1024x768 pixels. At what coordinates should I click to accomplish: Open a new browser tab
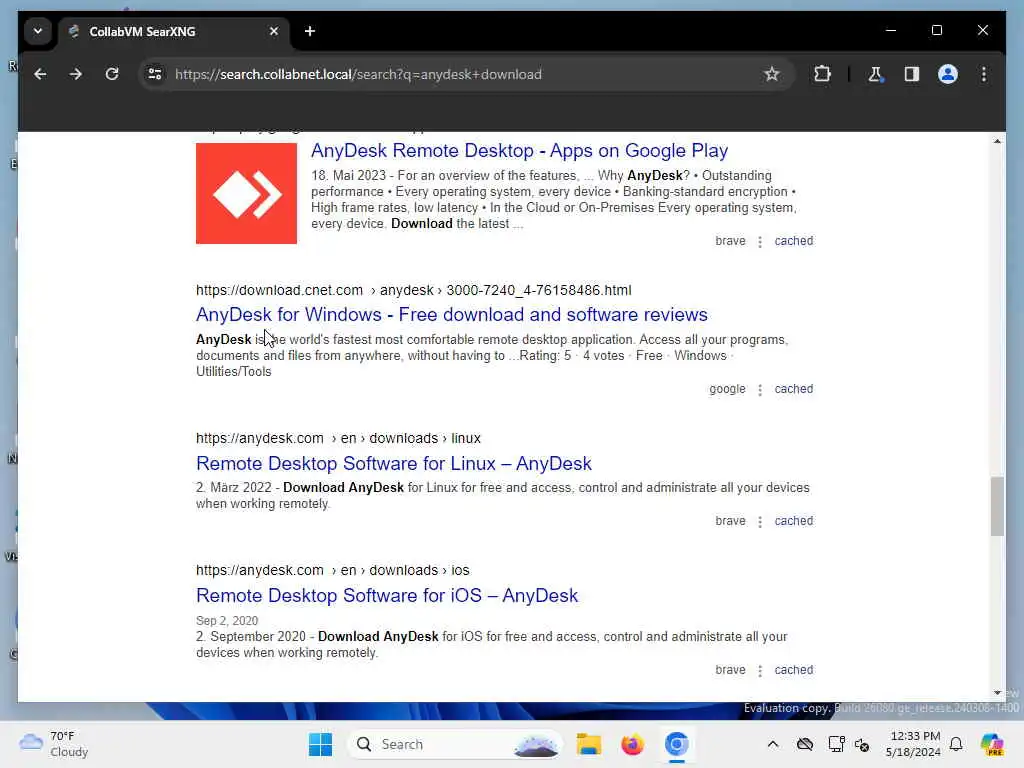pyautogui.click(x=310, y=31)
